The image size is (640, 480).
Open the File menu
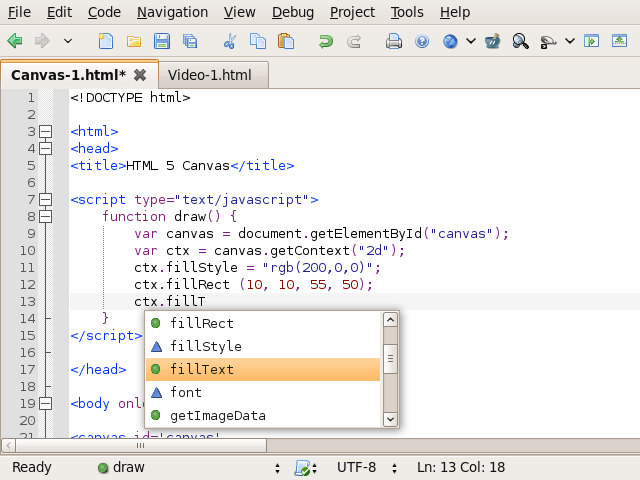(19, 12)
